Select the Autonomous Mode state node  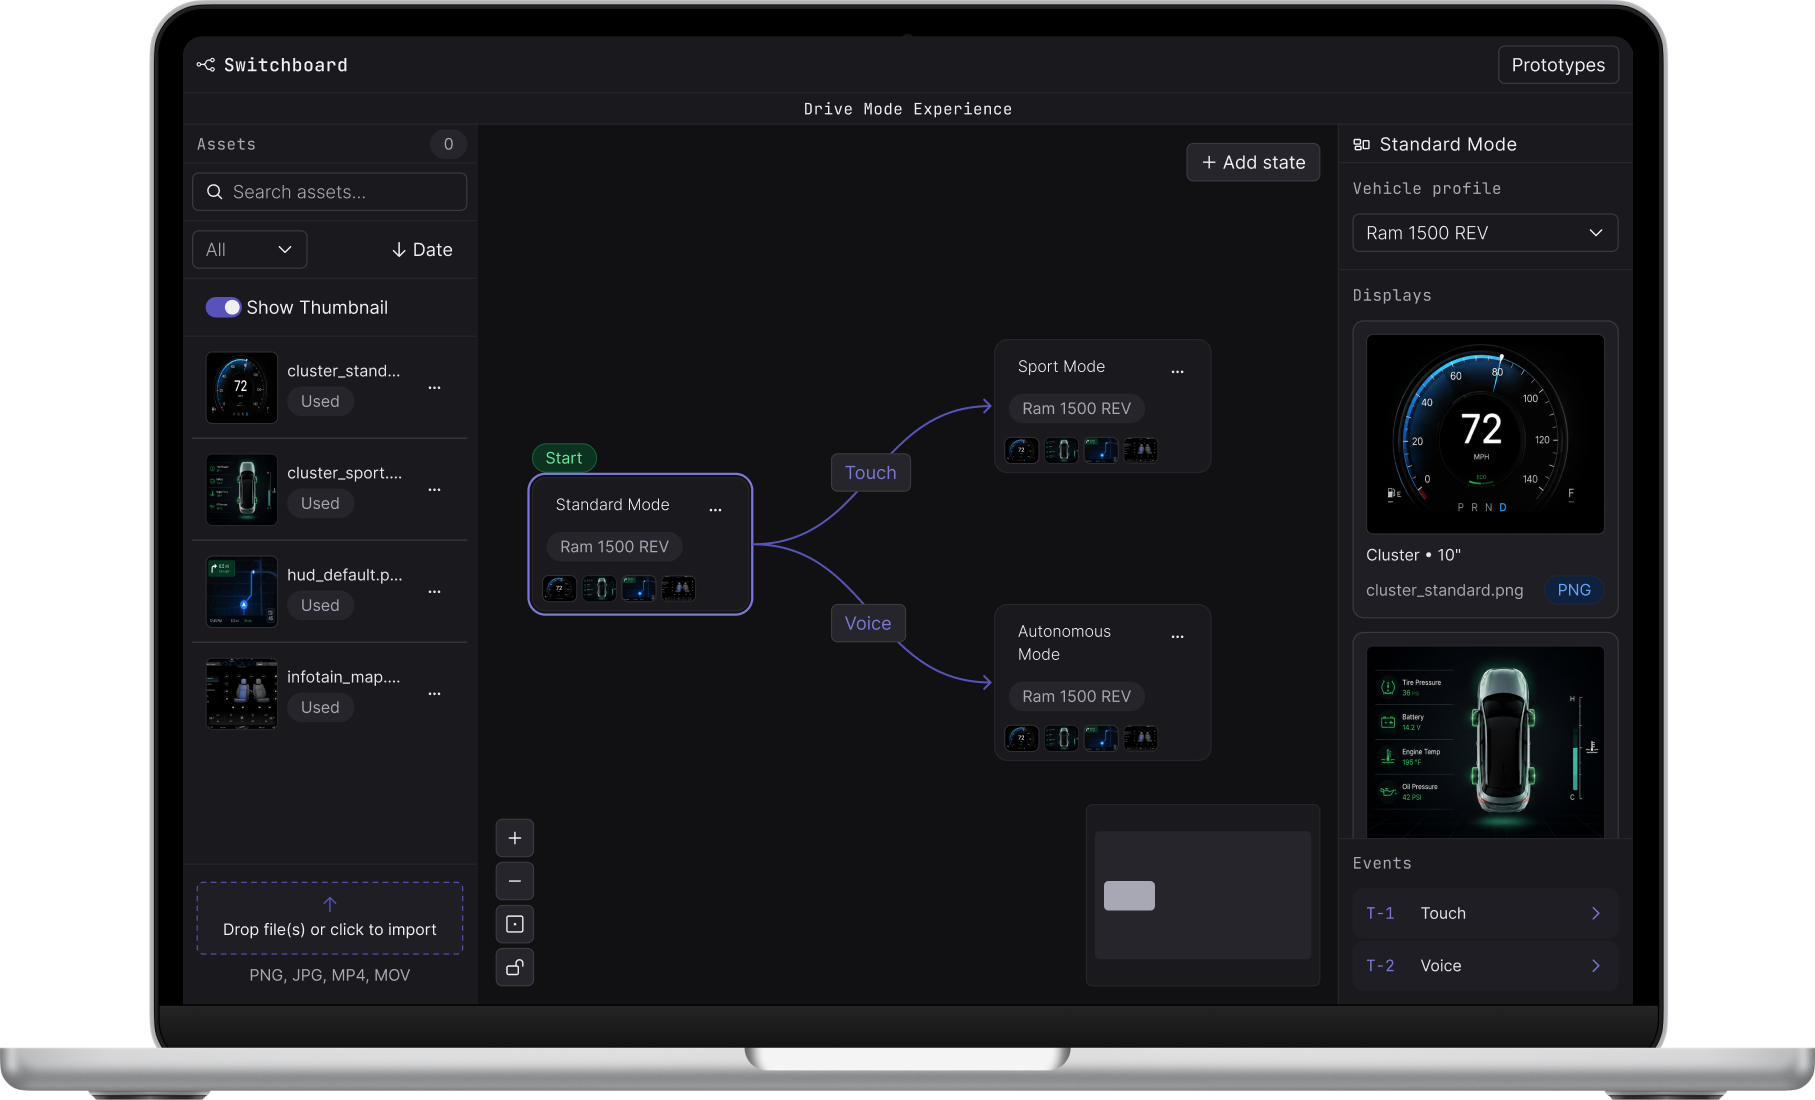(1102, 682)
